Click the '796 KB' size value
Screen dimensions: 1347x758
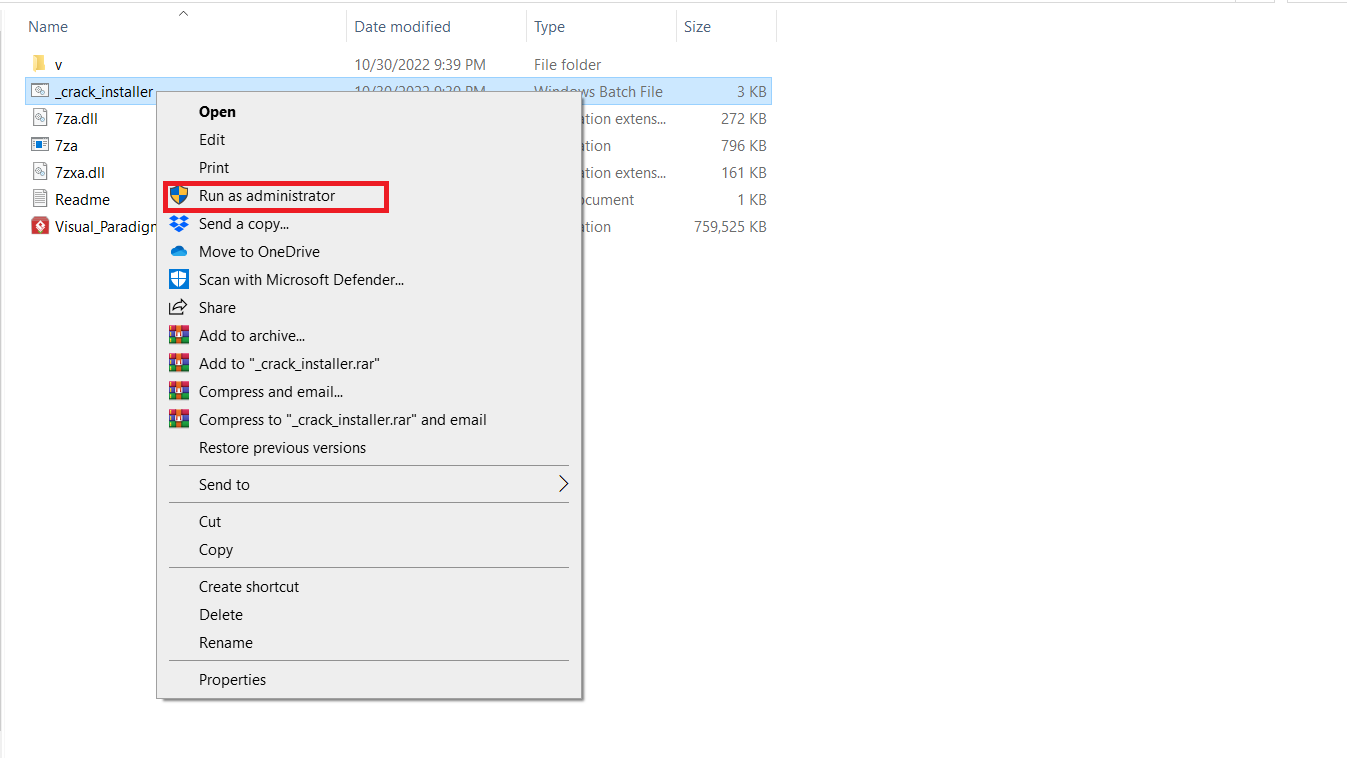tap(744, 146)
